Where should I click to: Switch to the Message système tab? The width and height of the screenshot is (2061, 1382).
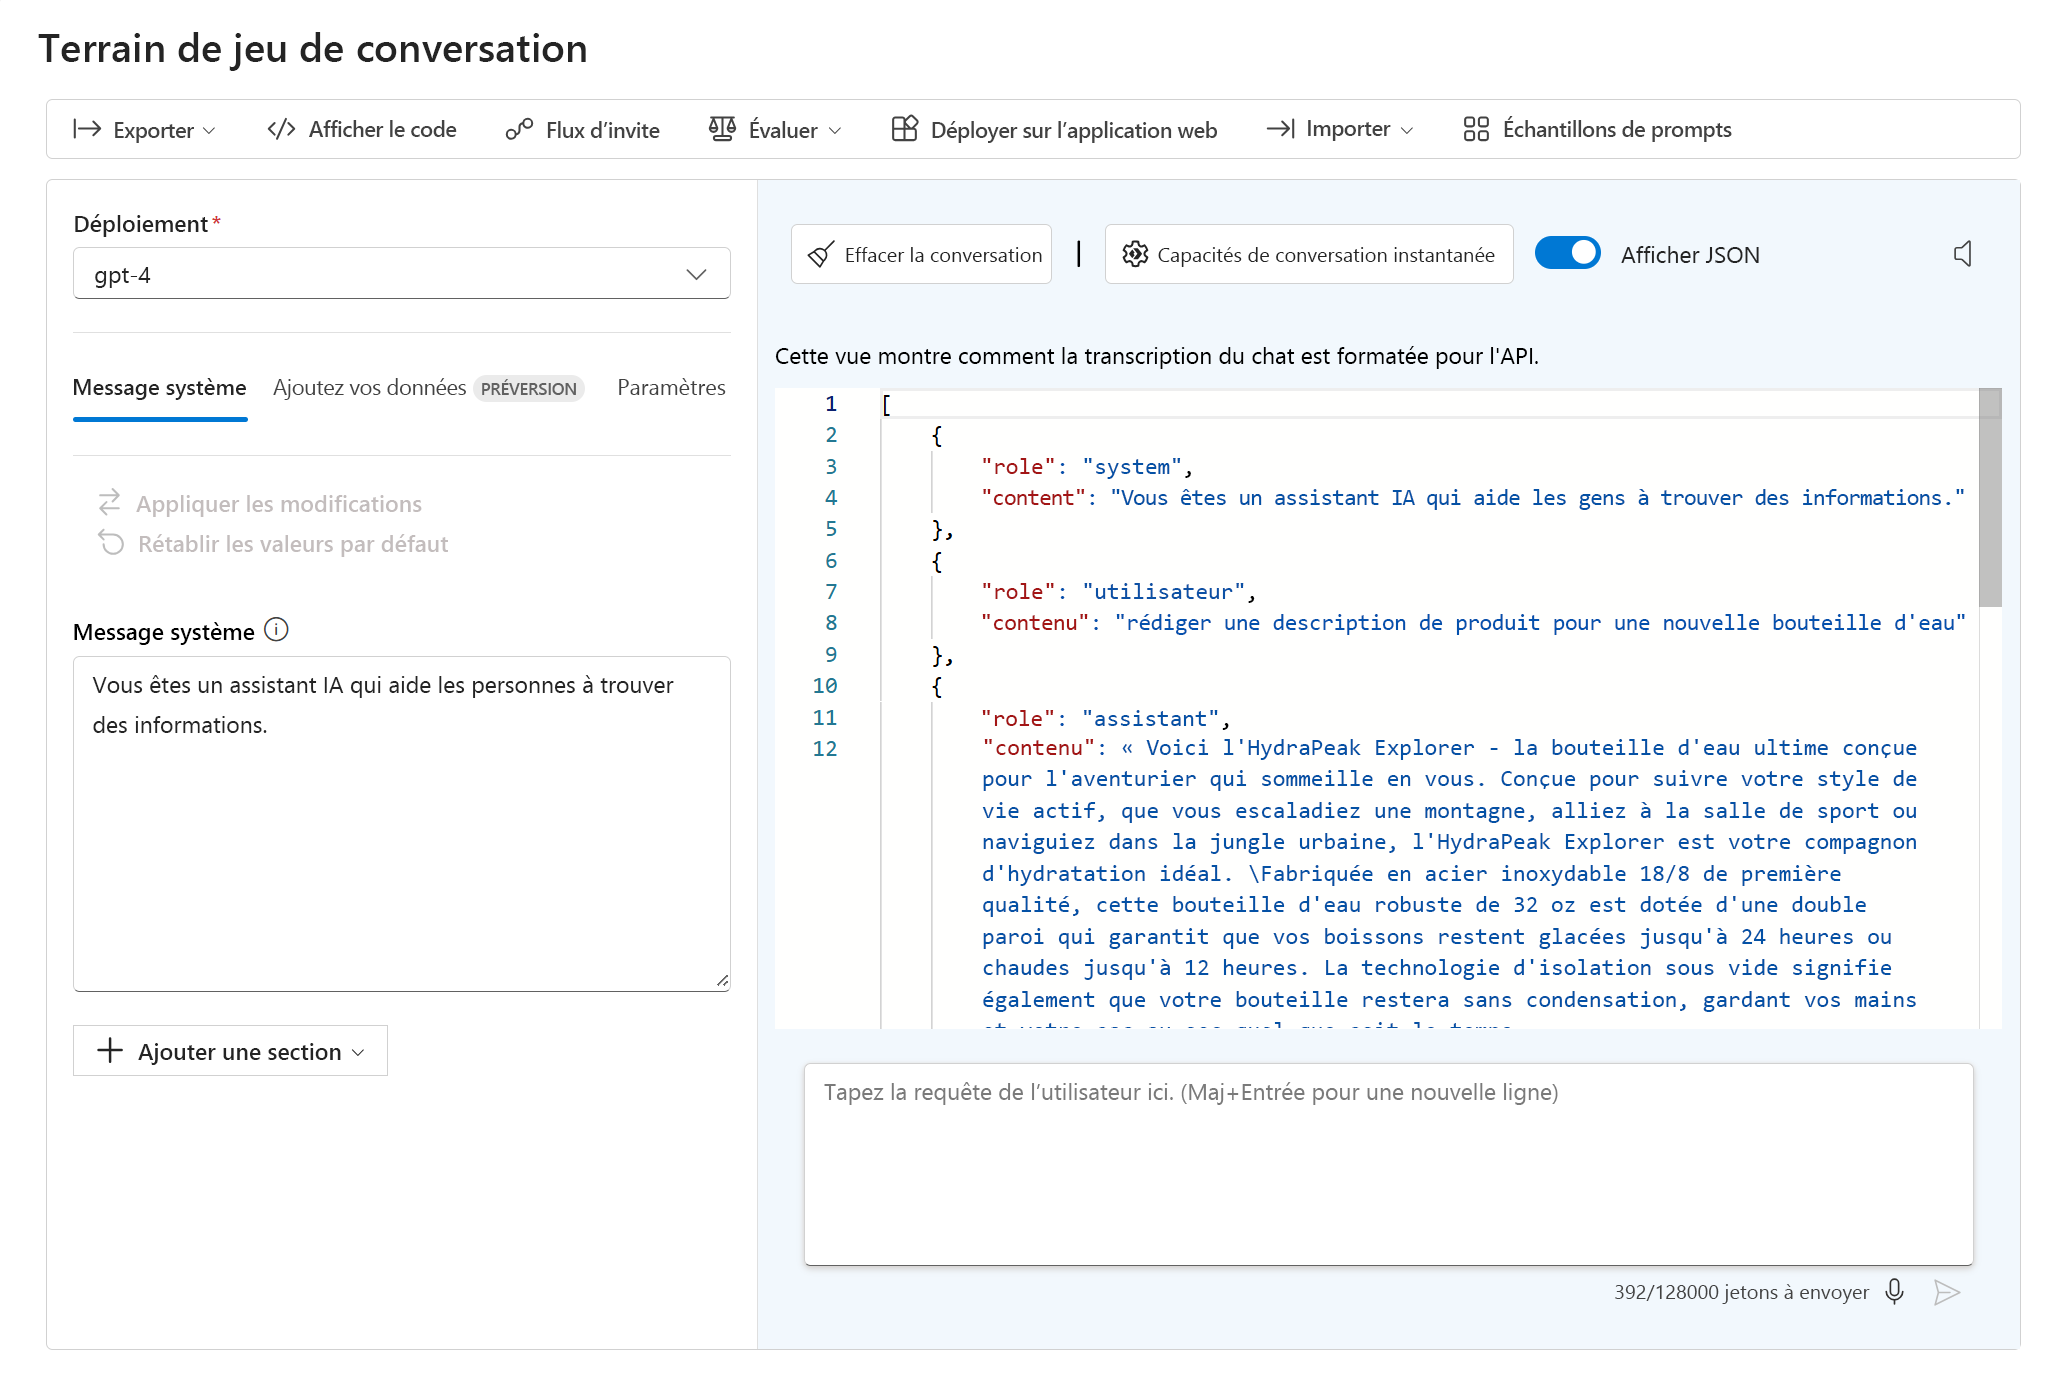[160, 388]
